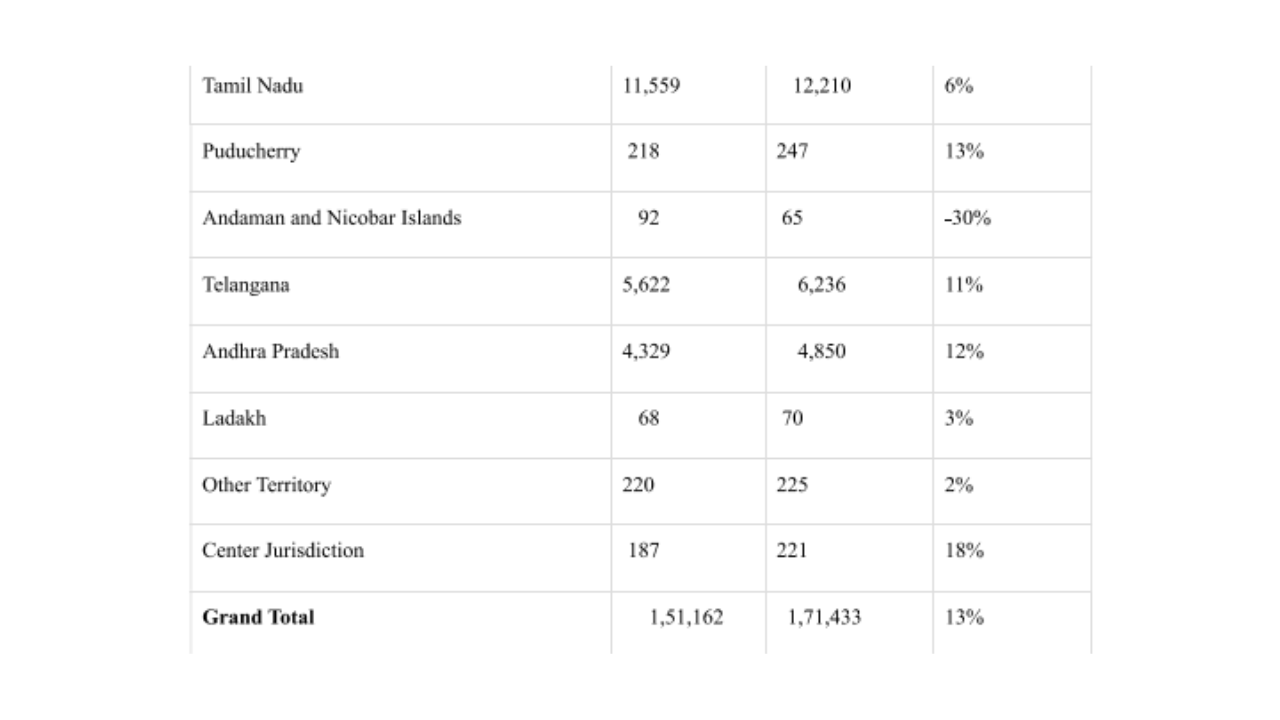The image size is (1280, 720).
Task: Select the Center Jurisdiction label
Action: pyautogui.click(x=283, y=550)
